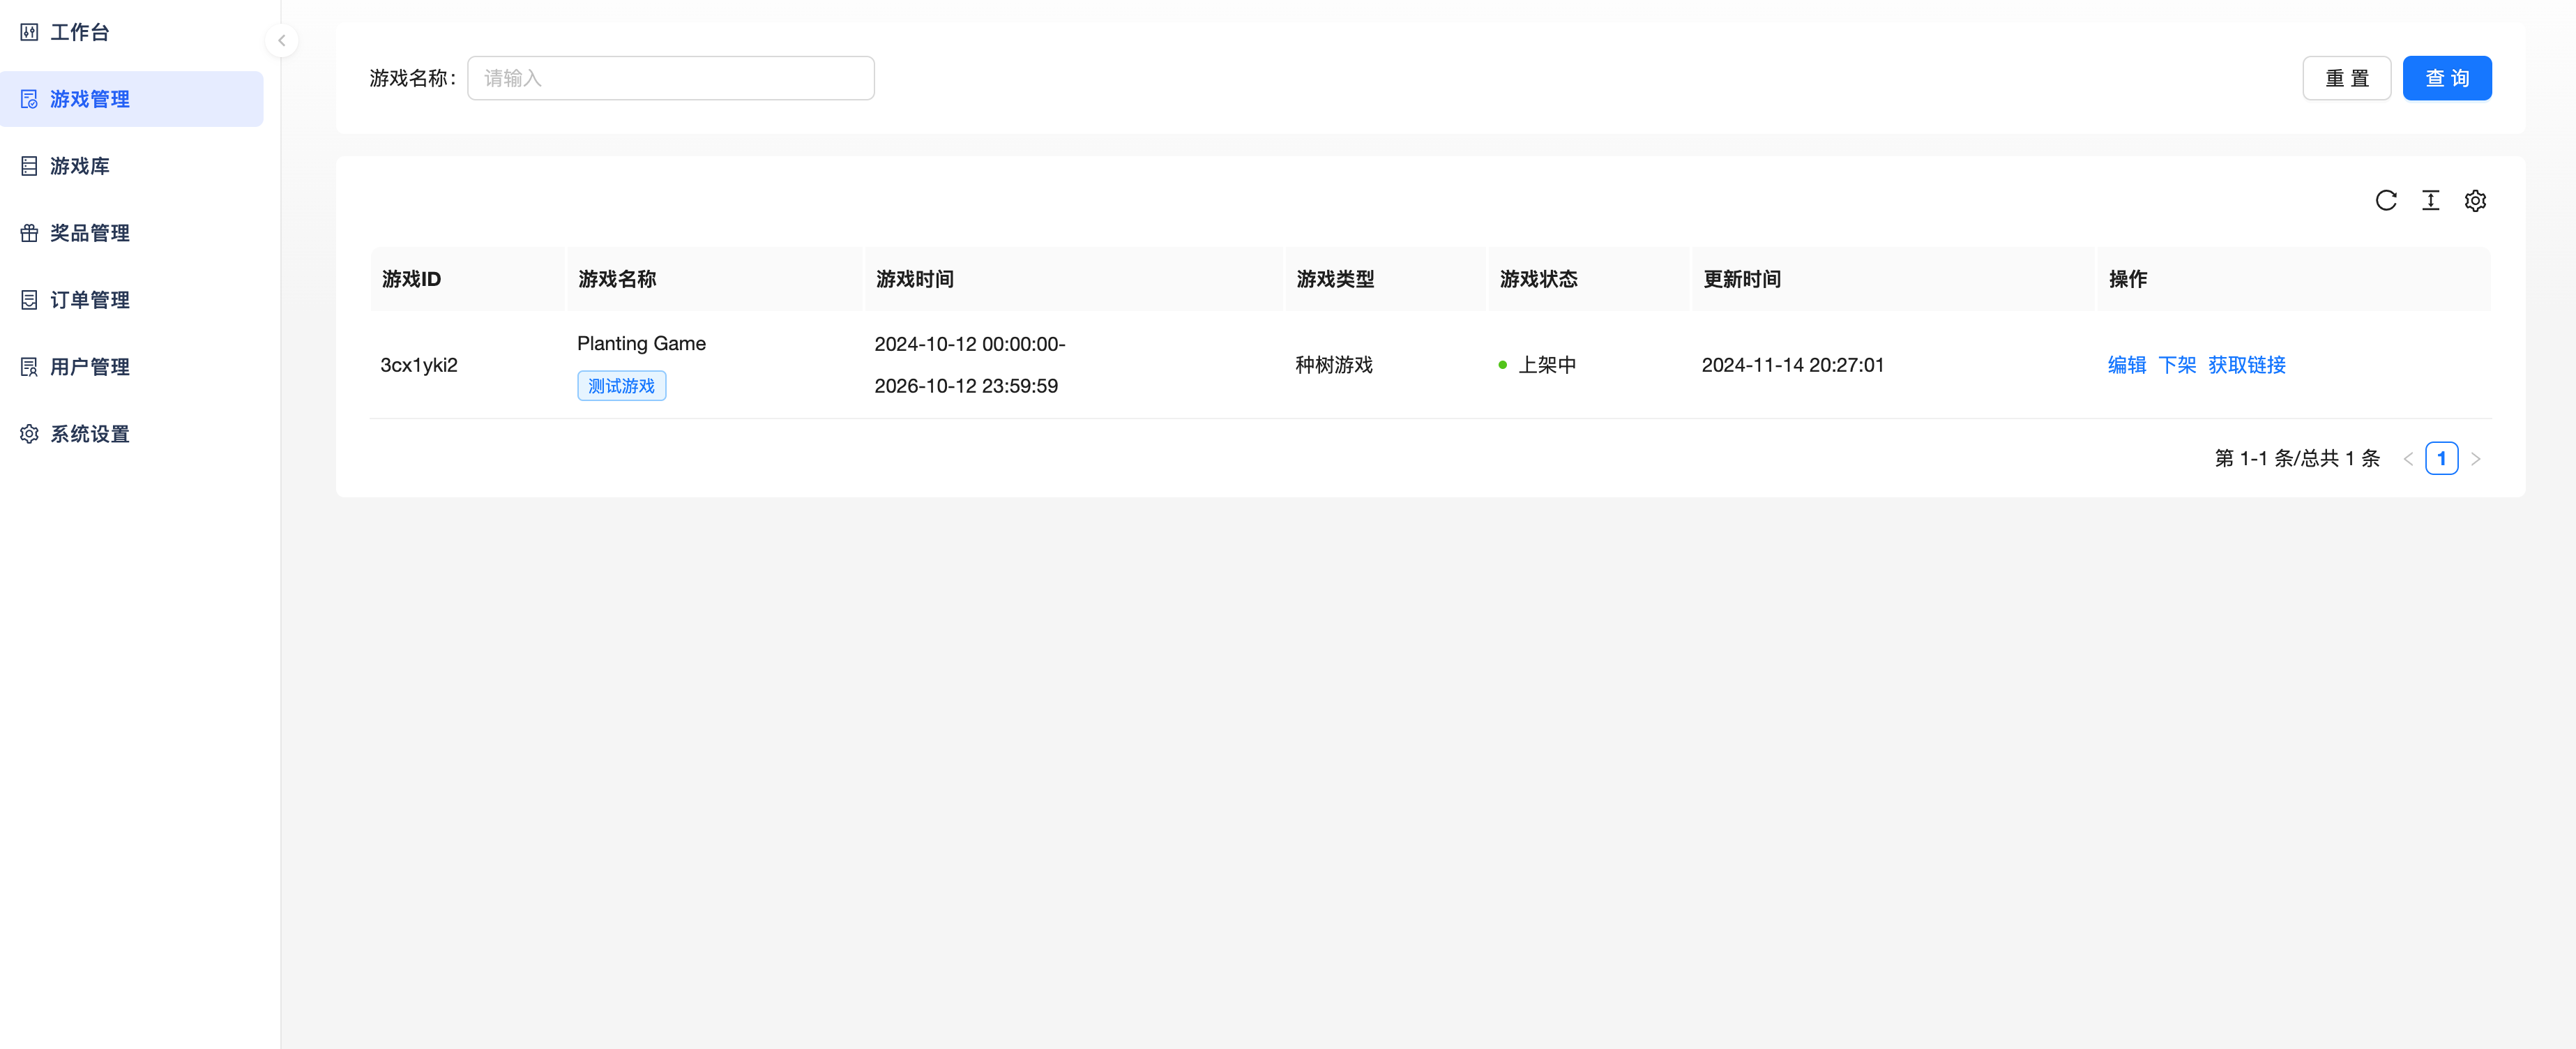Click the previous page arrow
The image size is (2576, 1049).
[2409, 458]
